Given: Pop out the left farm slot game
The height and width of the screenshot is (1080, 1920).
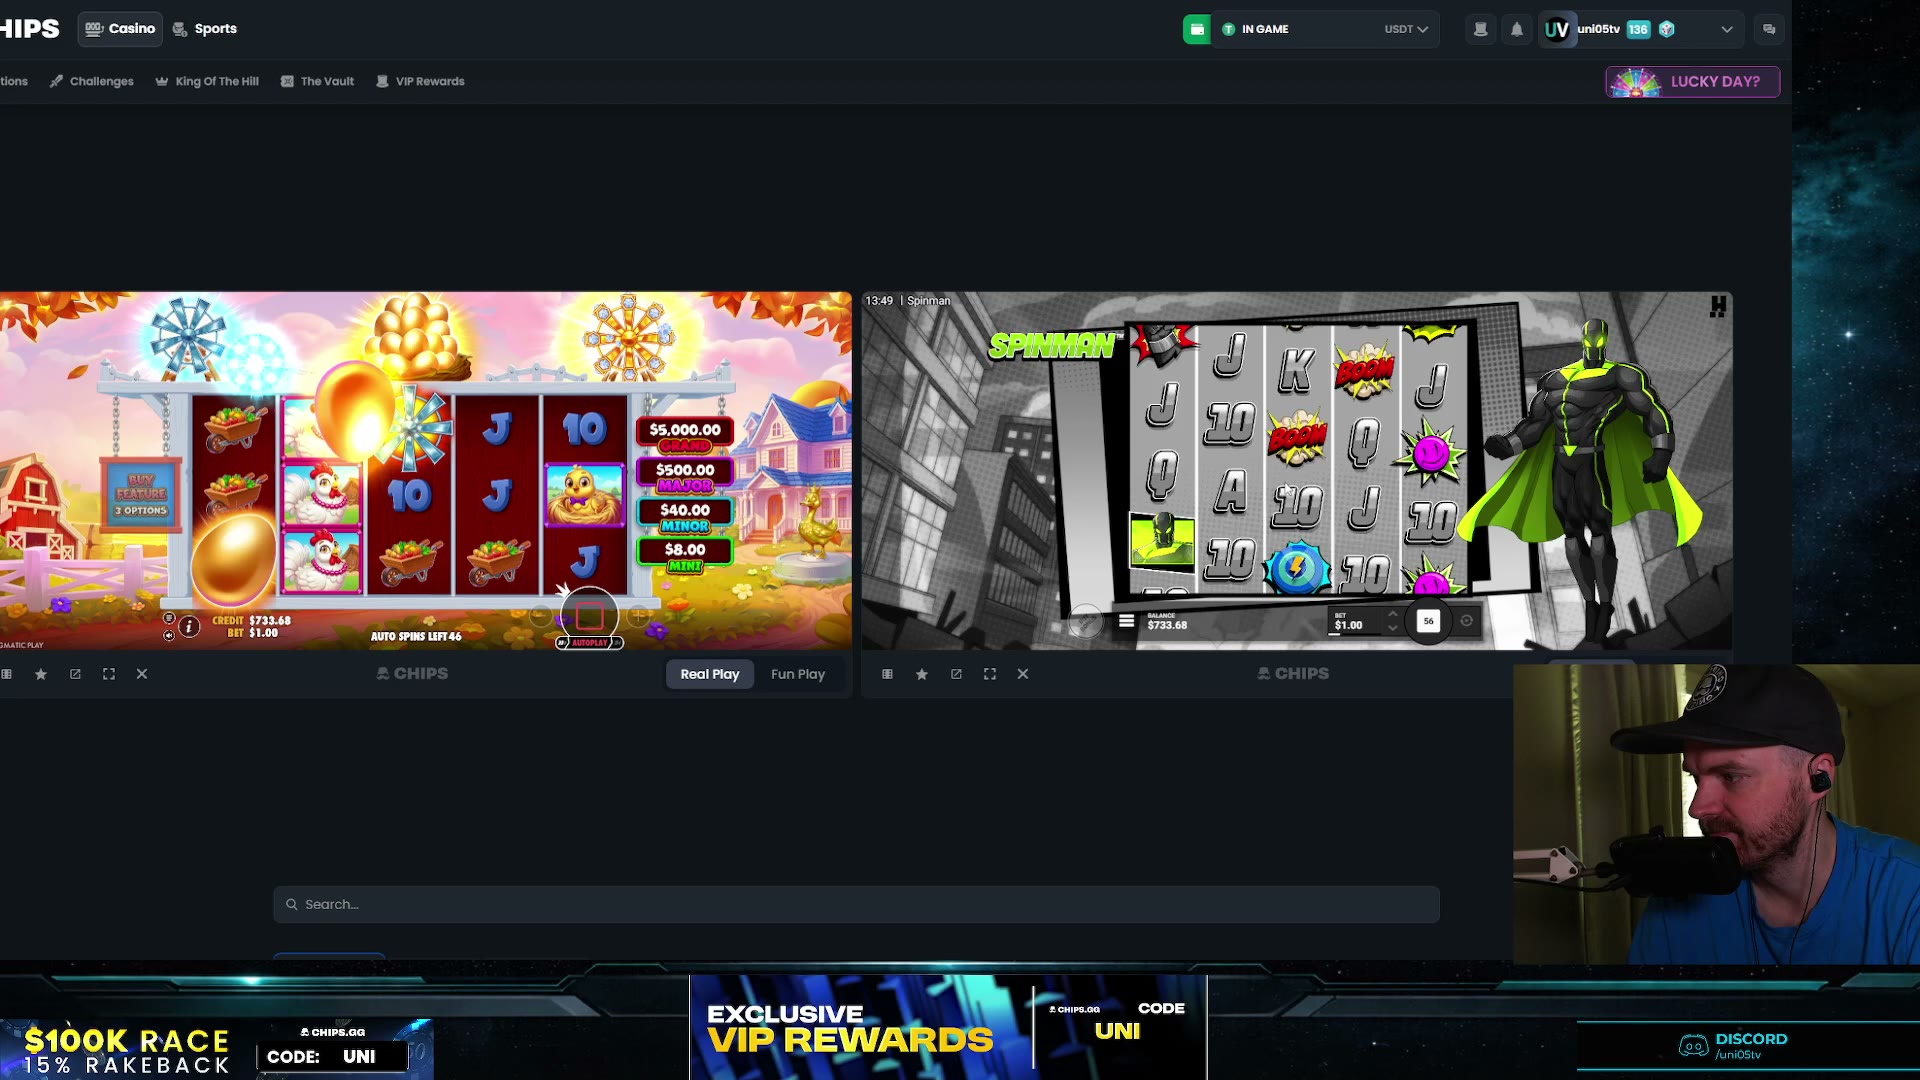Looking at the screenshot, I should (75, 674).
